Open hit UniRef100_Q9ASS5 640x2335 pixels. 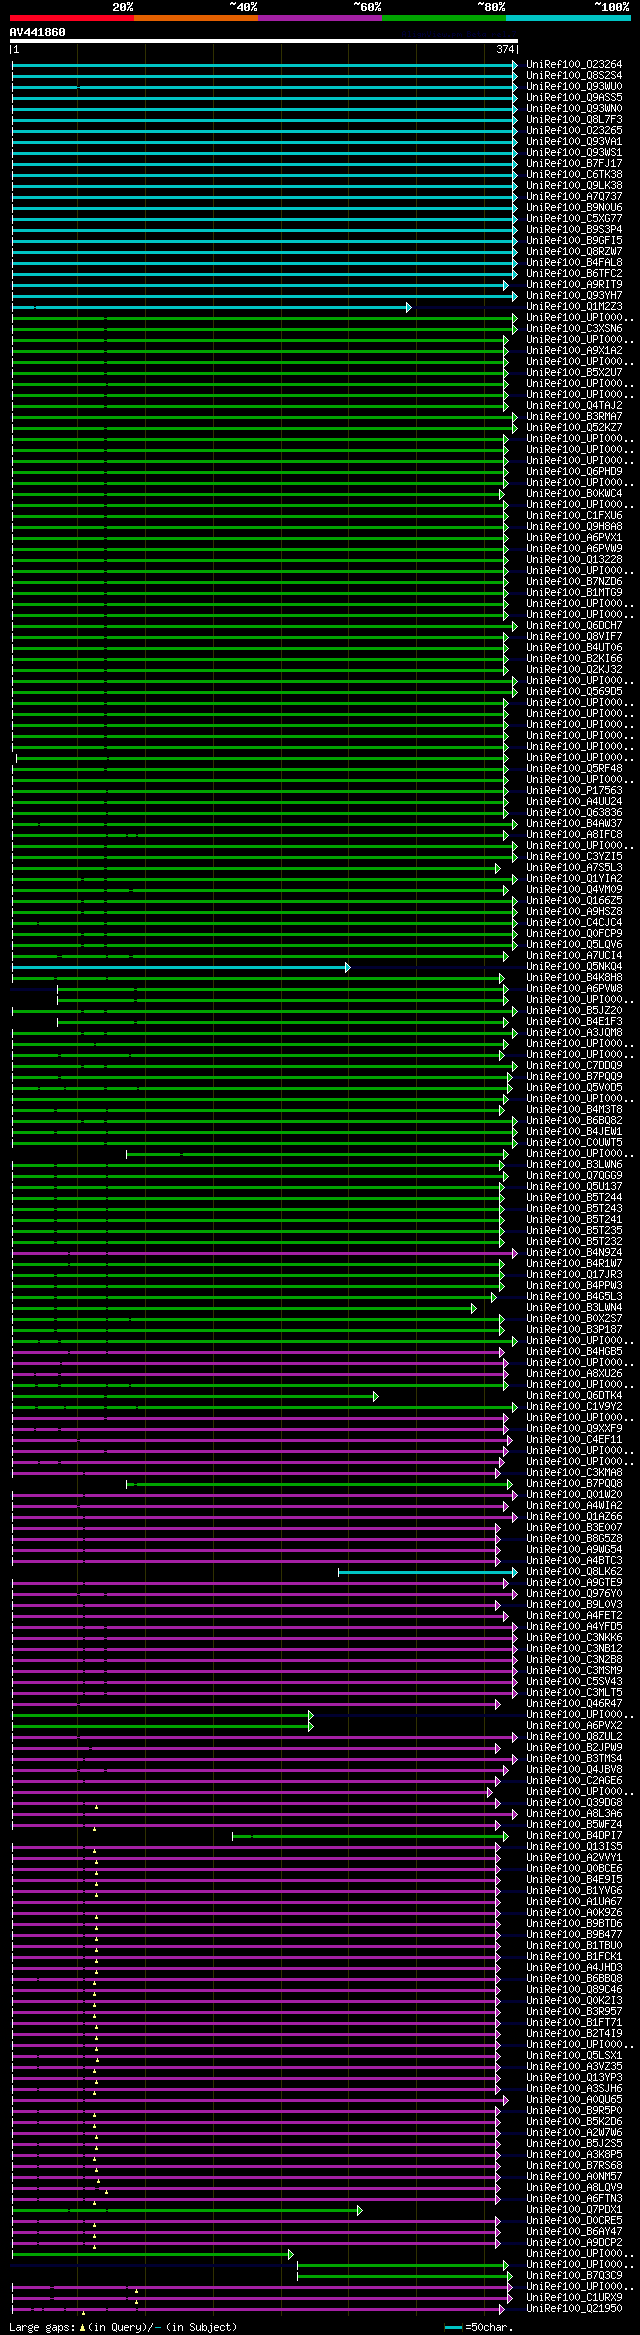coord(574,97)
